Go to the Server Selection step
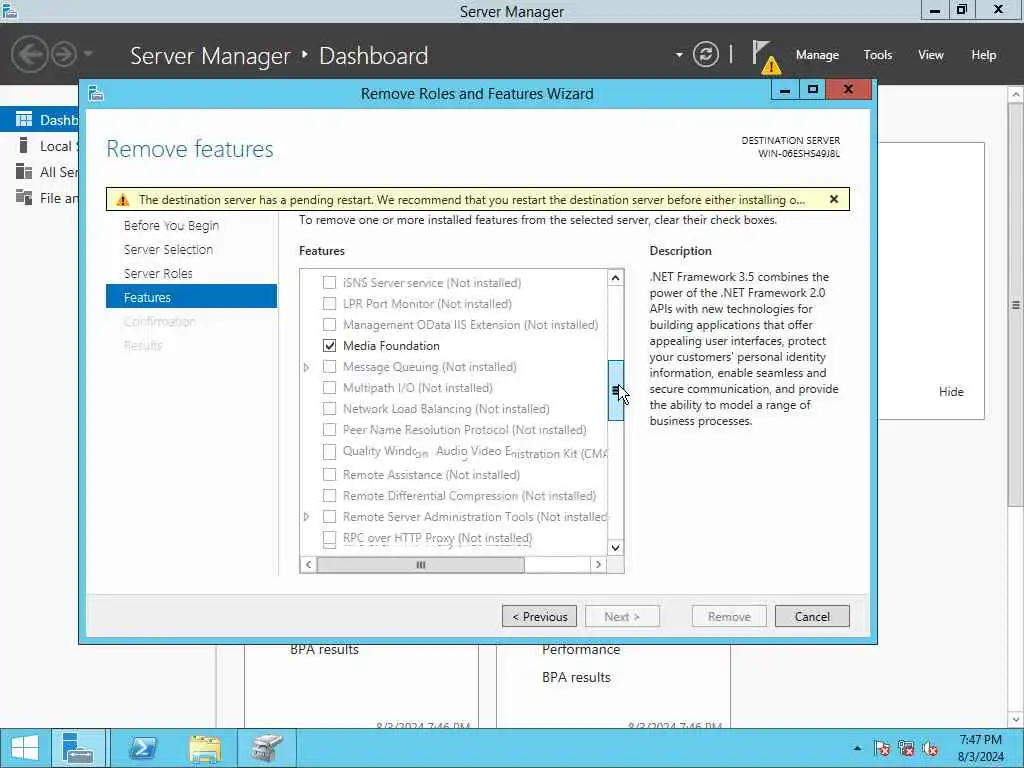This screenshot has height=768, width=1024. 168,249
